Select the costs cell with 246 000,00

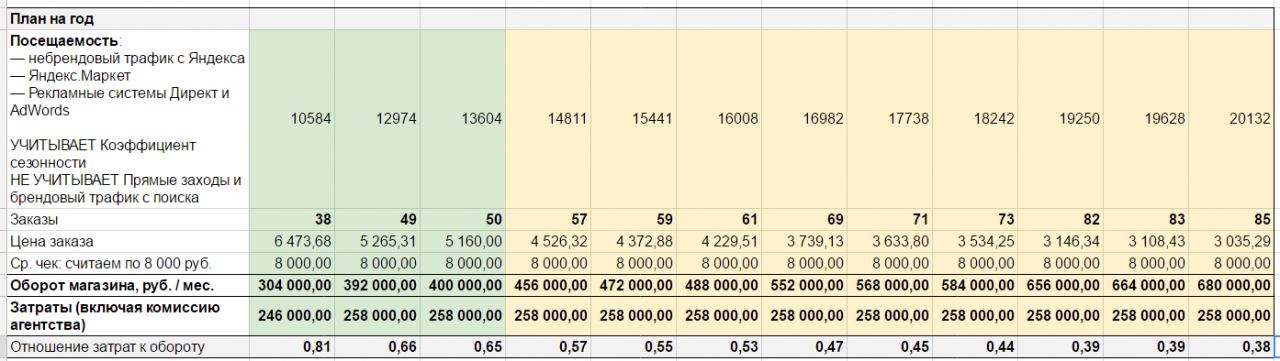click(292, 316)
